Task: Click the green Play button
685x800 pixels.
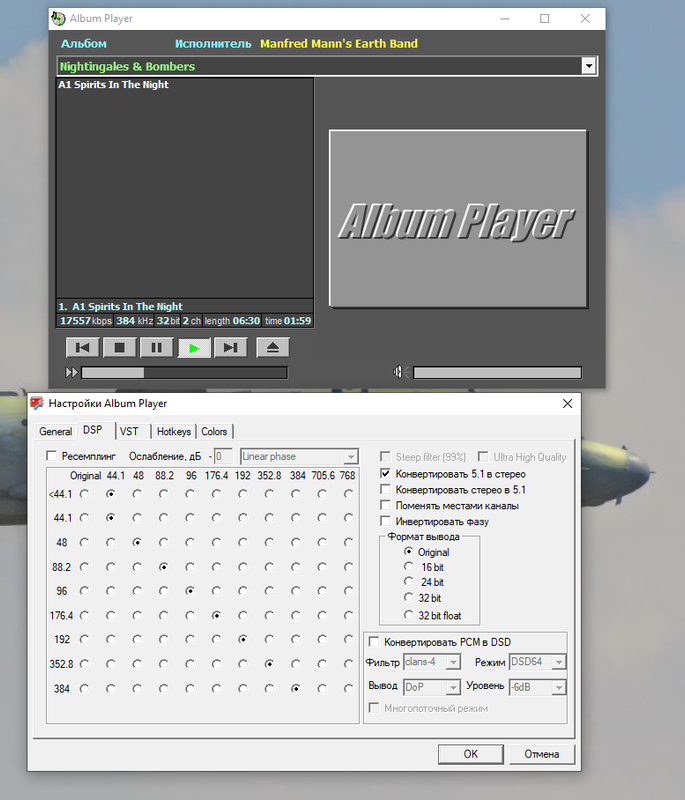Action: coord(194,347)
